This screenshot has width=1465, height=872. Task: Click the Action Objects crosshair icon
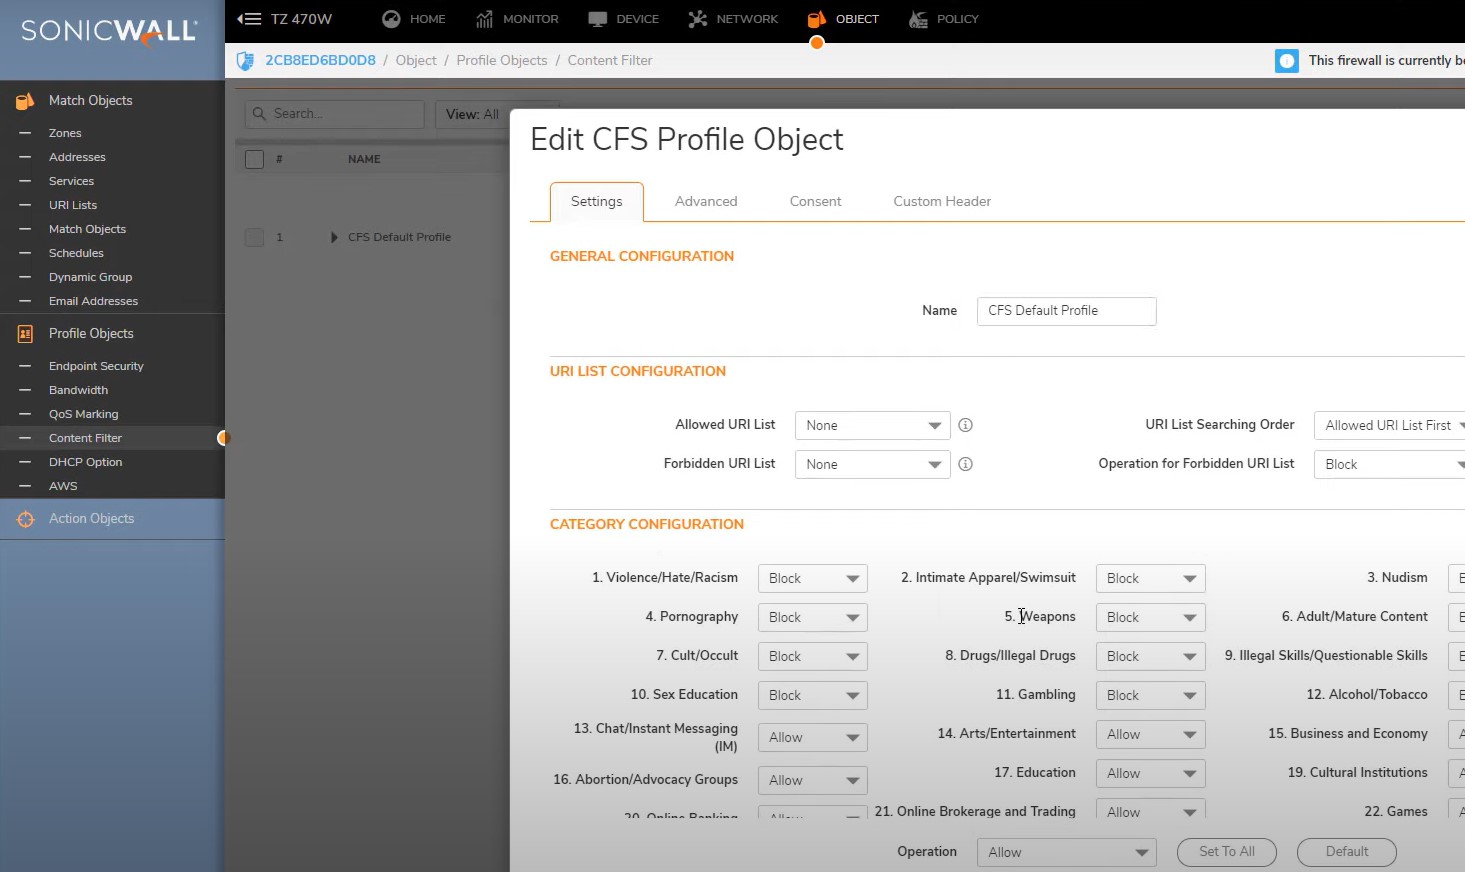26,519
